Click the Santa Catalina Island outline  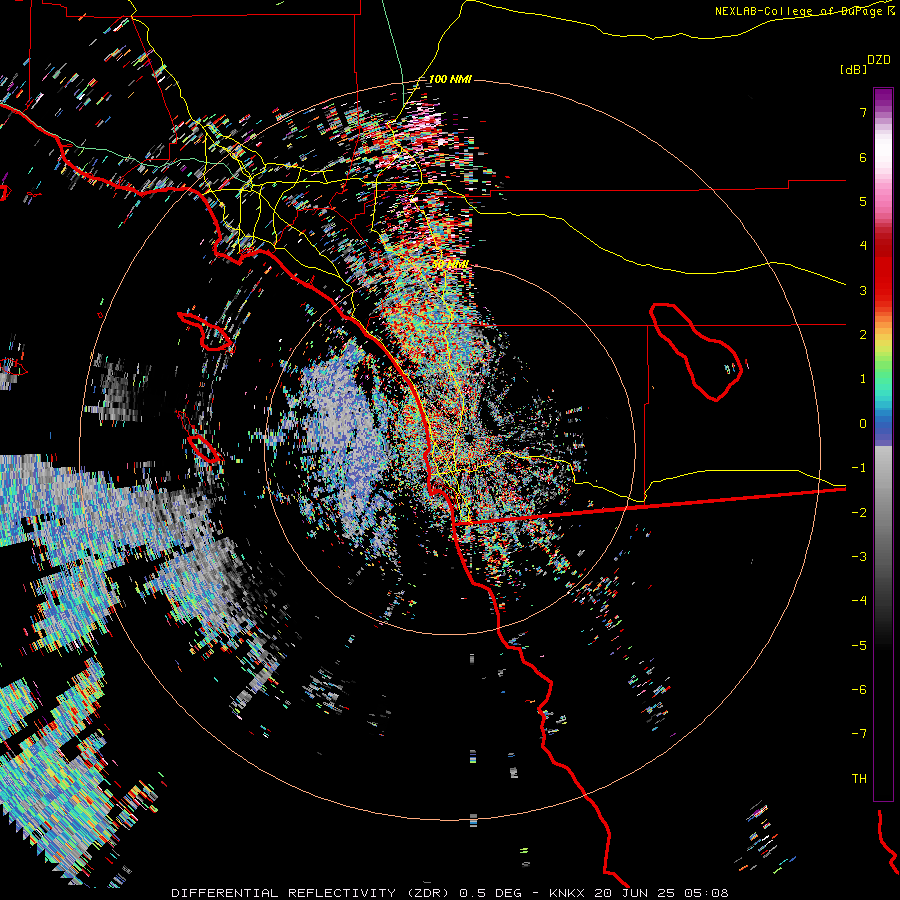[205, 331]
